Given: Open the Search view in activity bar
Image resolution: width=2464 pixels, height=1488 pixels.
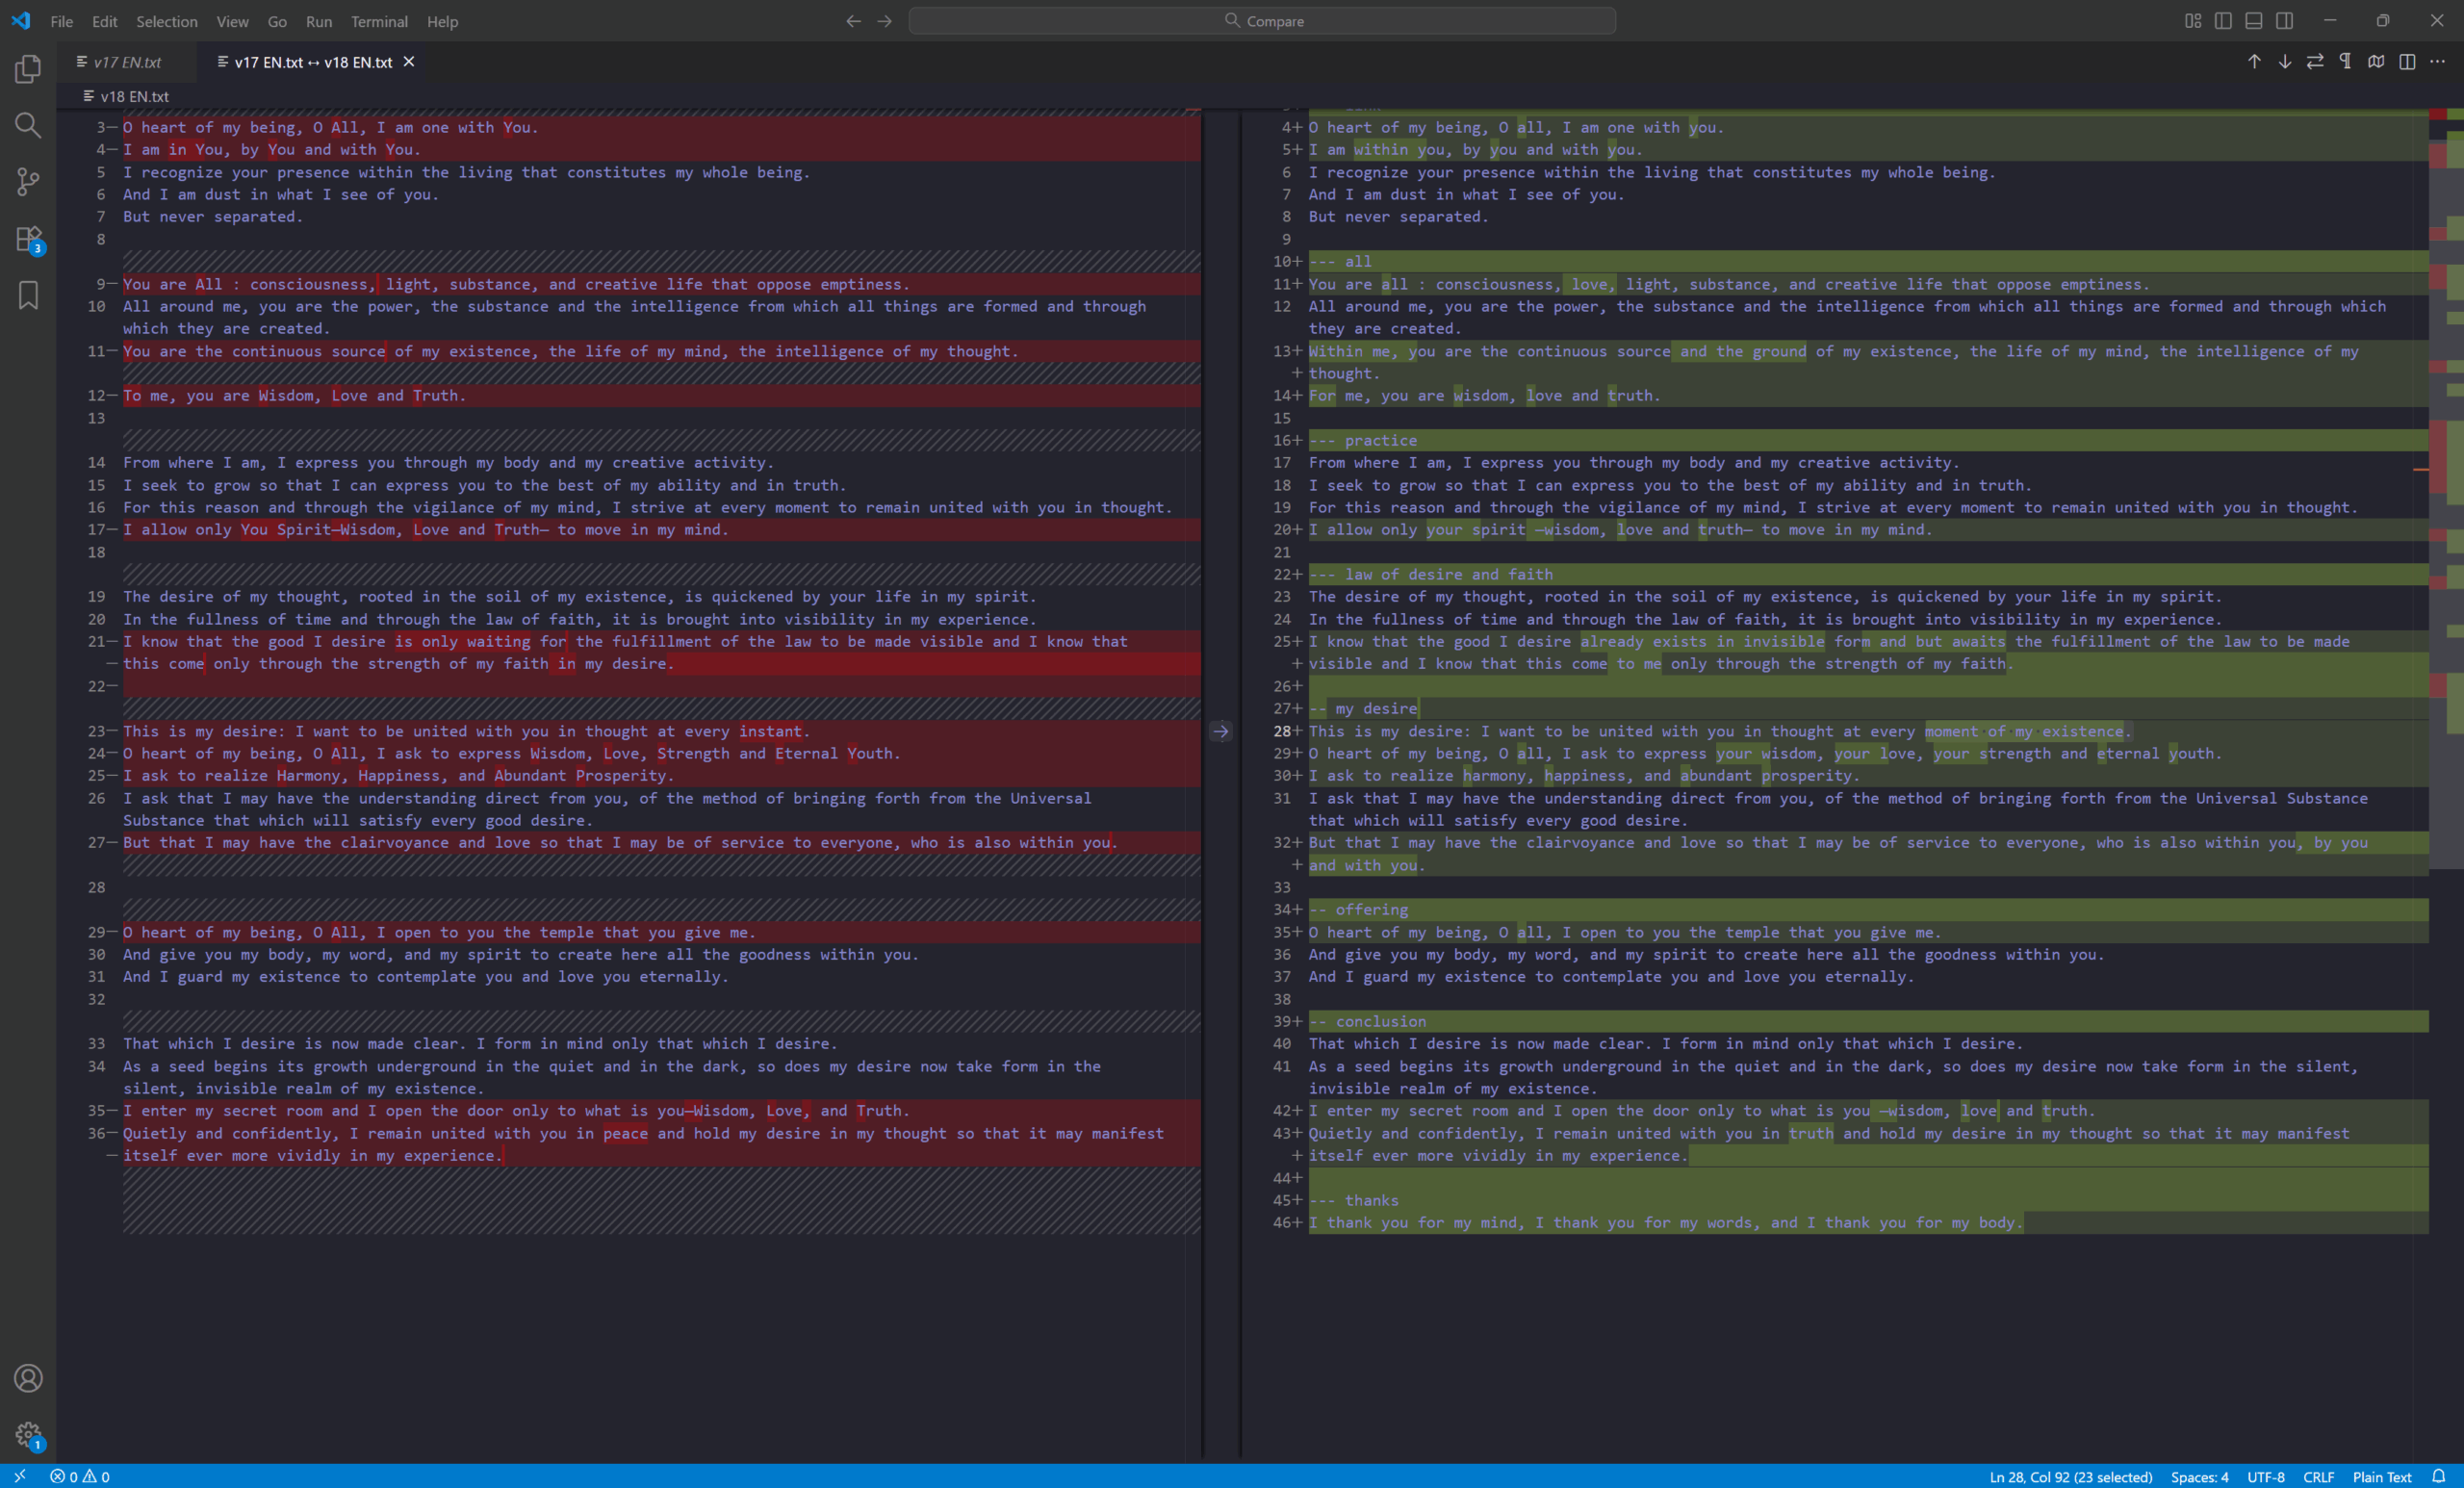Looking at the screenshot, I should coord(28,125).
